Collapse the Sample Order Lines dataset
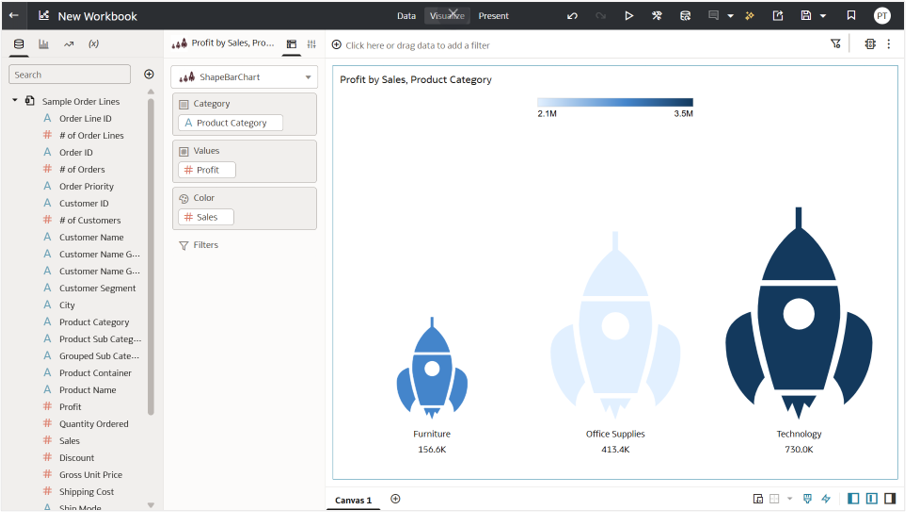The image size is (906, 512). pos(15,101)
